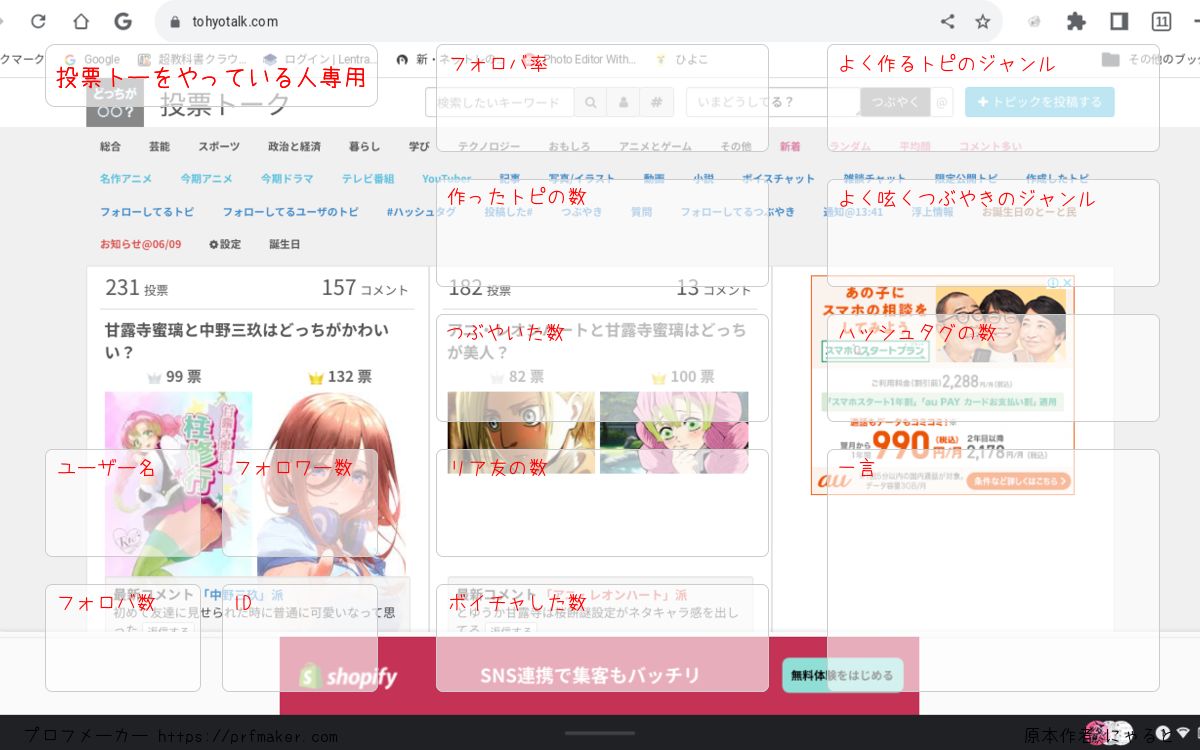Select the テクノロジー category tab
Screen dimensions: 1200x750
489,146
